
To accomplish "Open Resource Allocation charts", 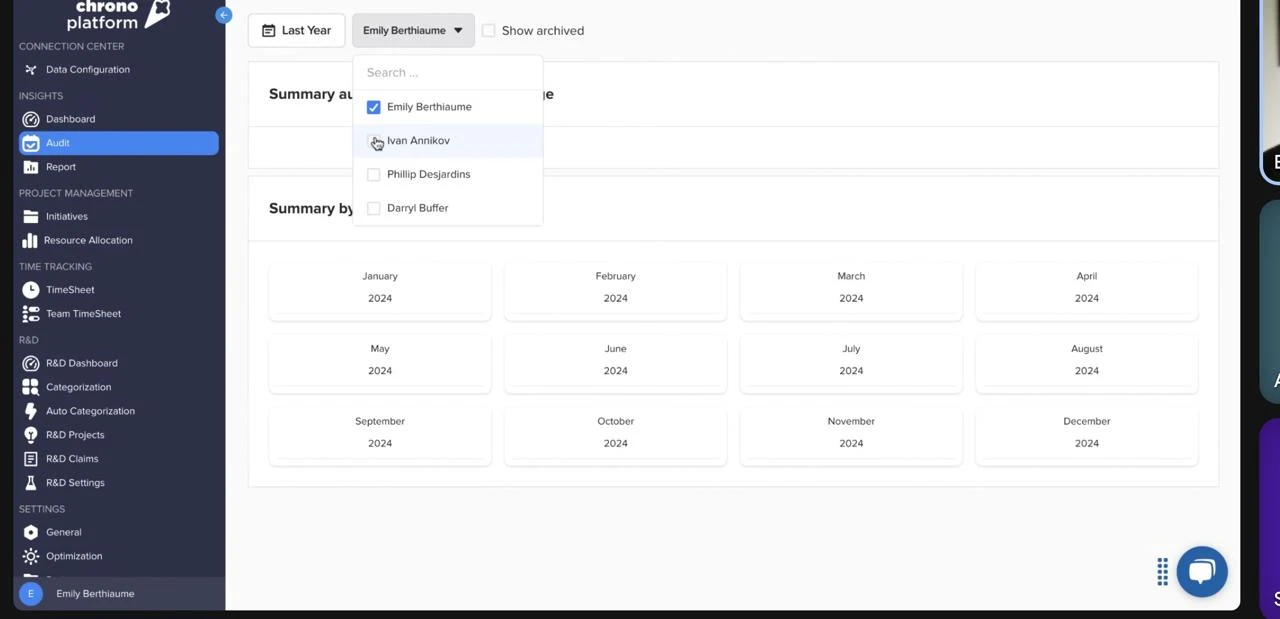I will point(88,240).
